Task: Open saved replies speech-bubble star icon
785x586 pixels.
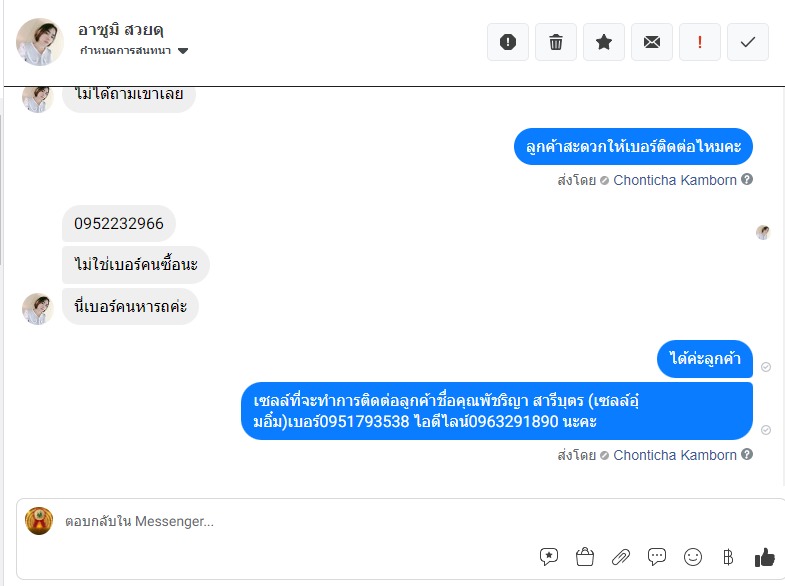Action: point(549,556)
